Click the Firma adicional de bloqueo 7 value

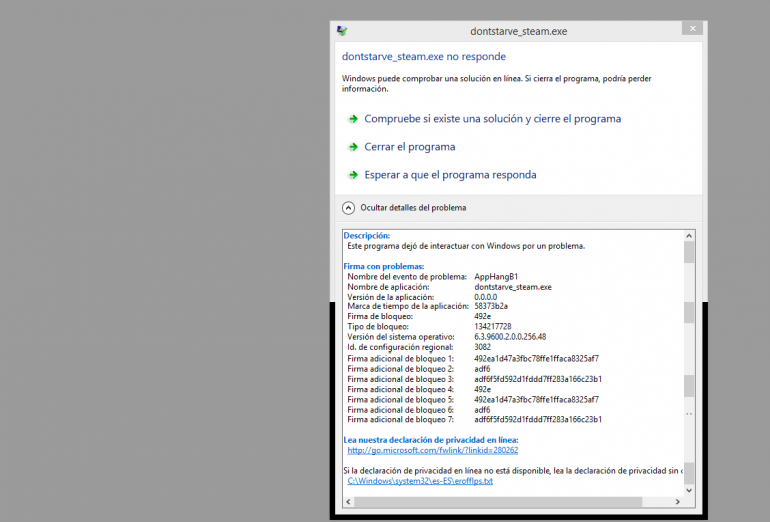click(x=538, y=420)
